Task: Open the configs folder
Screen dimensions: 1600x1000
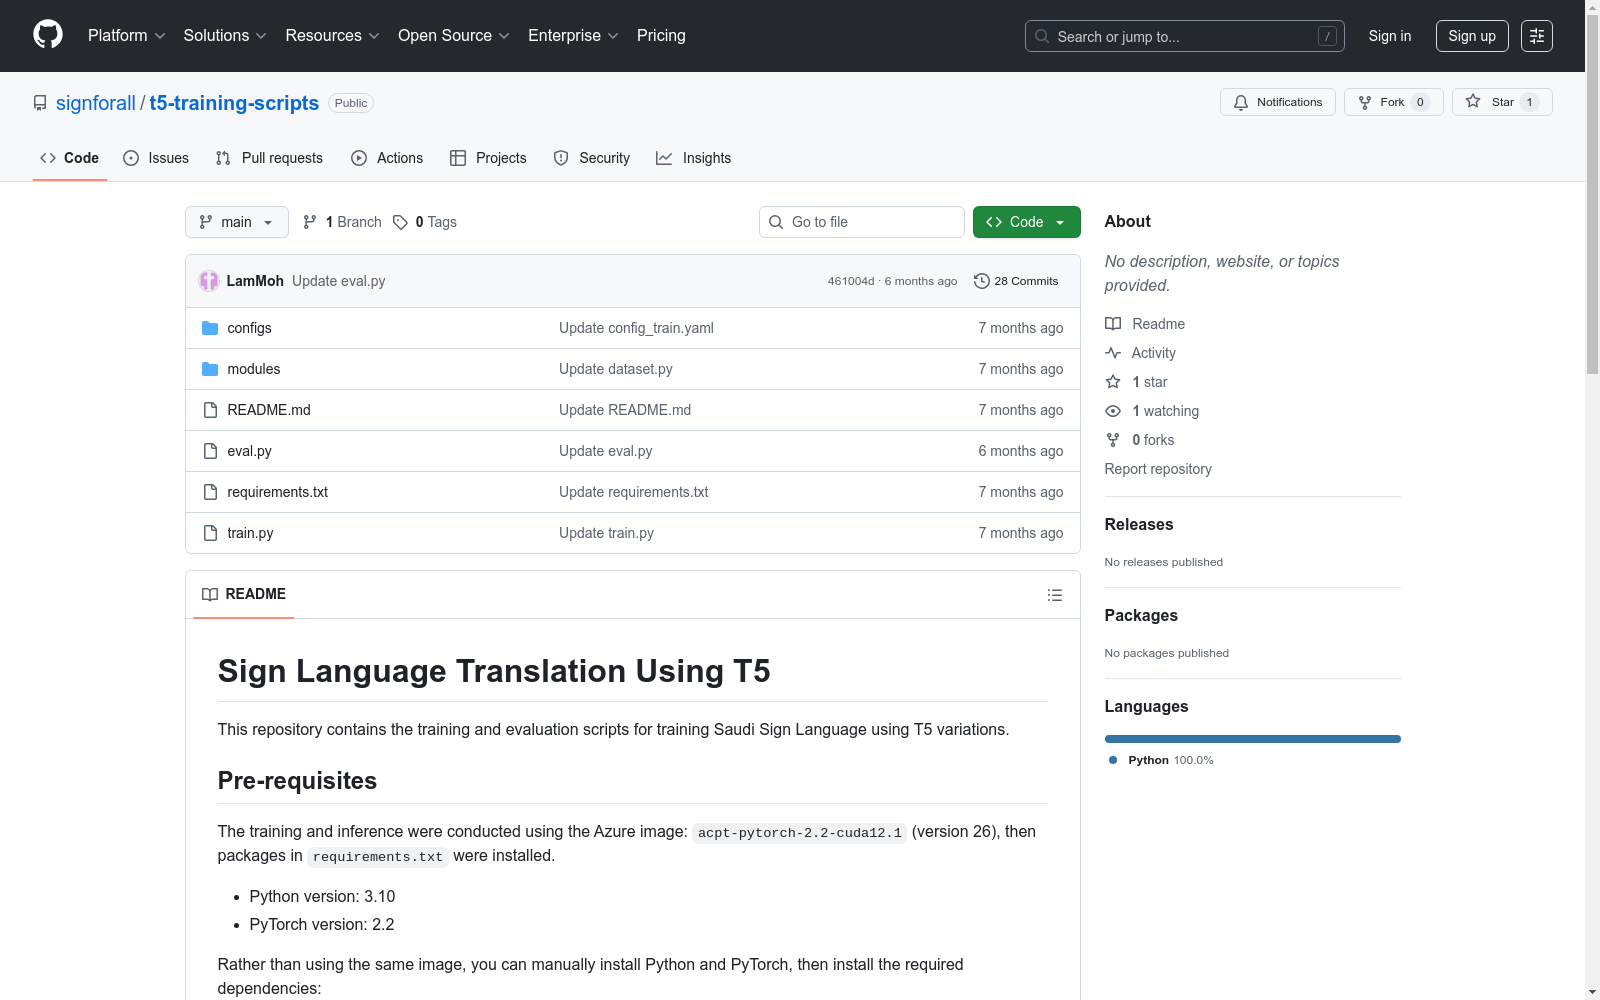Action: point(249,328)
